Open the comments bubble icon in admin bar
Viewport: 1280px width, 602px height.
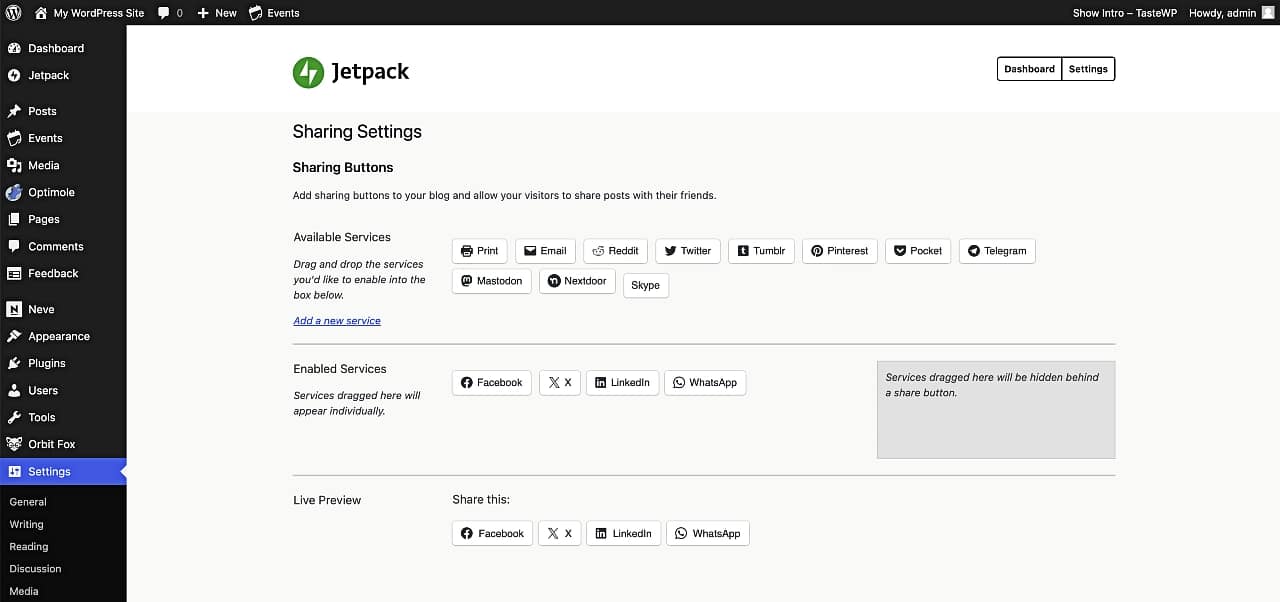click(x=164, y=13)
